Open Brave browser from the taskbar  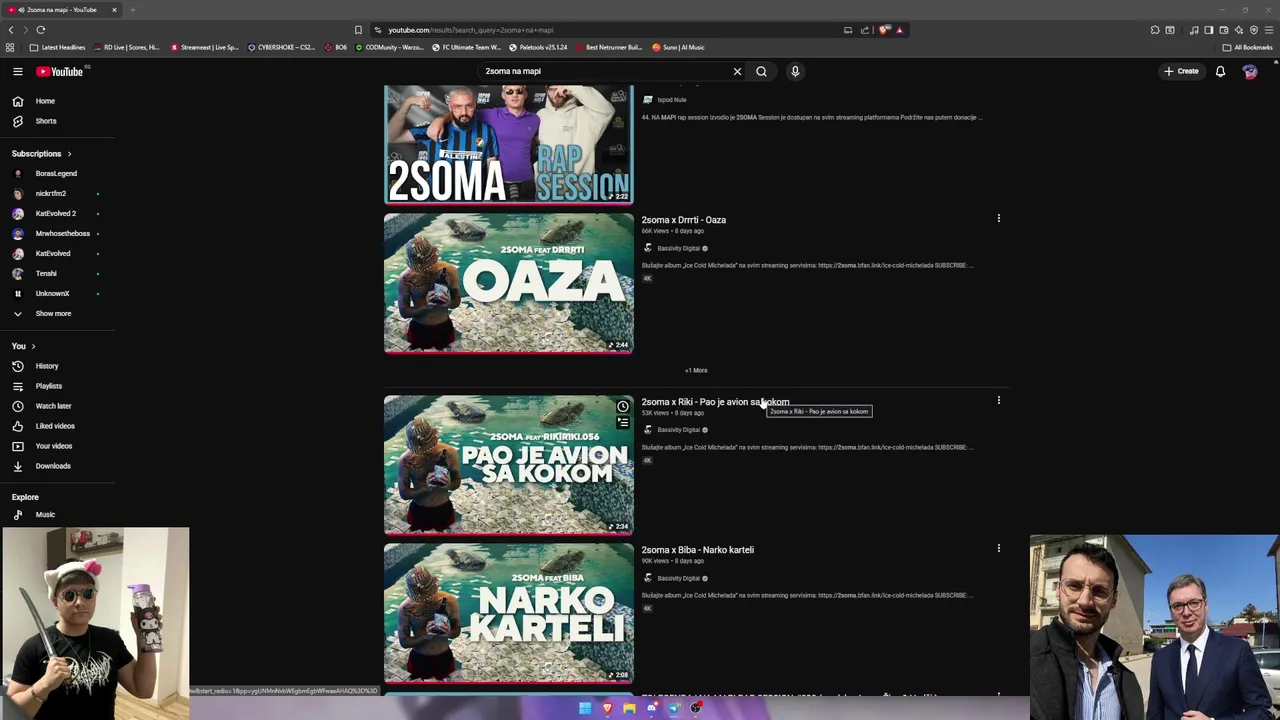coord(607,708)
